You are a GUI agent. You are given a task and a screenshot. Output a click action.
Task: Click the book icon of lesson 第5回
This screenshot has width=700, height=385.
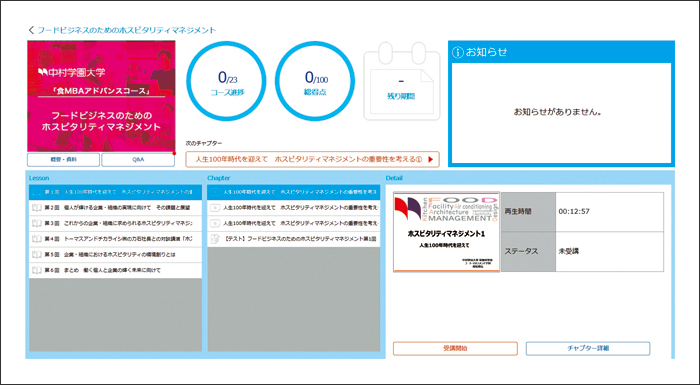coord(37,255)
